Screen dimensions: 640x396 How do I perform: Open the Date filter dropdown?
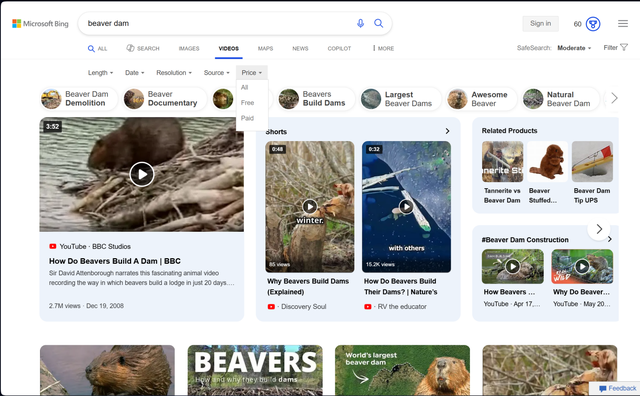pyautogui.click(x=135, y=73)
